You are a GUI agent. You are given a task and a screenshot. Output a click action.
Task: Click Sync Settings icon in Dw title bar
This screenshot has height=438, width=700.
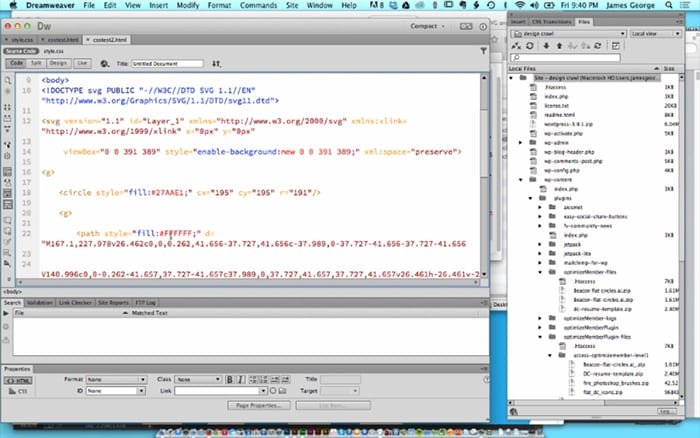[x=466, y=26]
